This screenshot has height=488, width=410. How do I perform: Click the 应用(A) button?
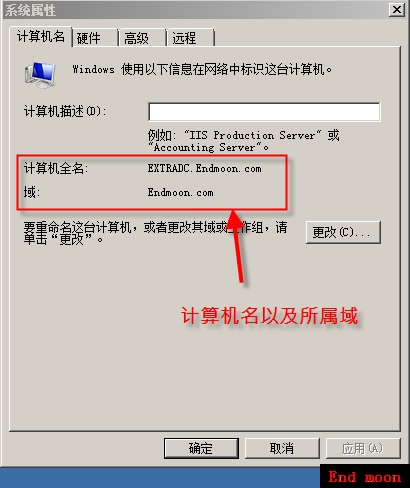(x=363, y=448)
